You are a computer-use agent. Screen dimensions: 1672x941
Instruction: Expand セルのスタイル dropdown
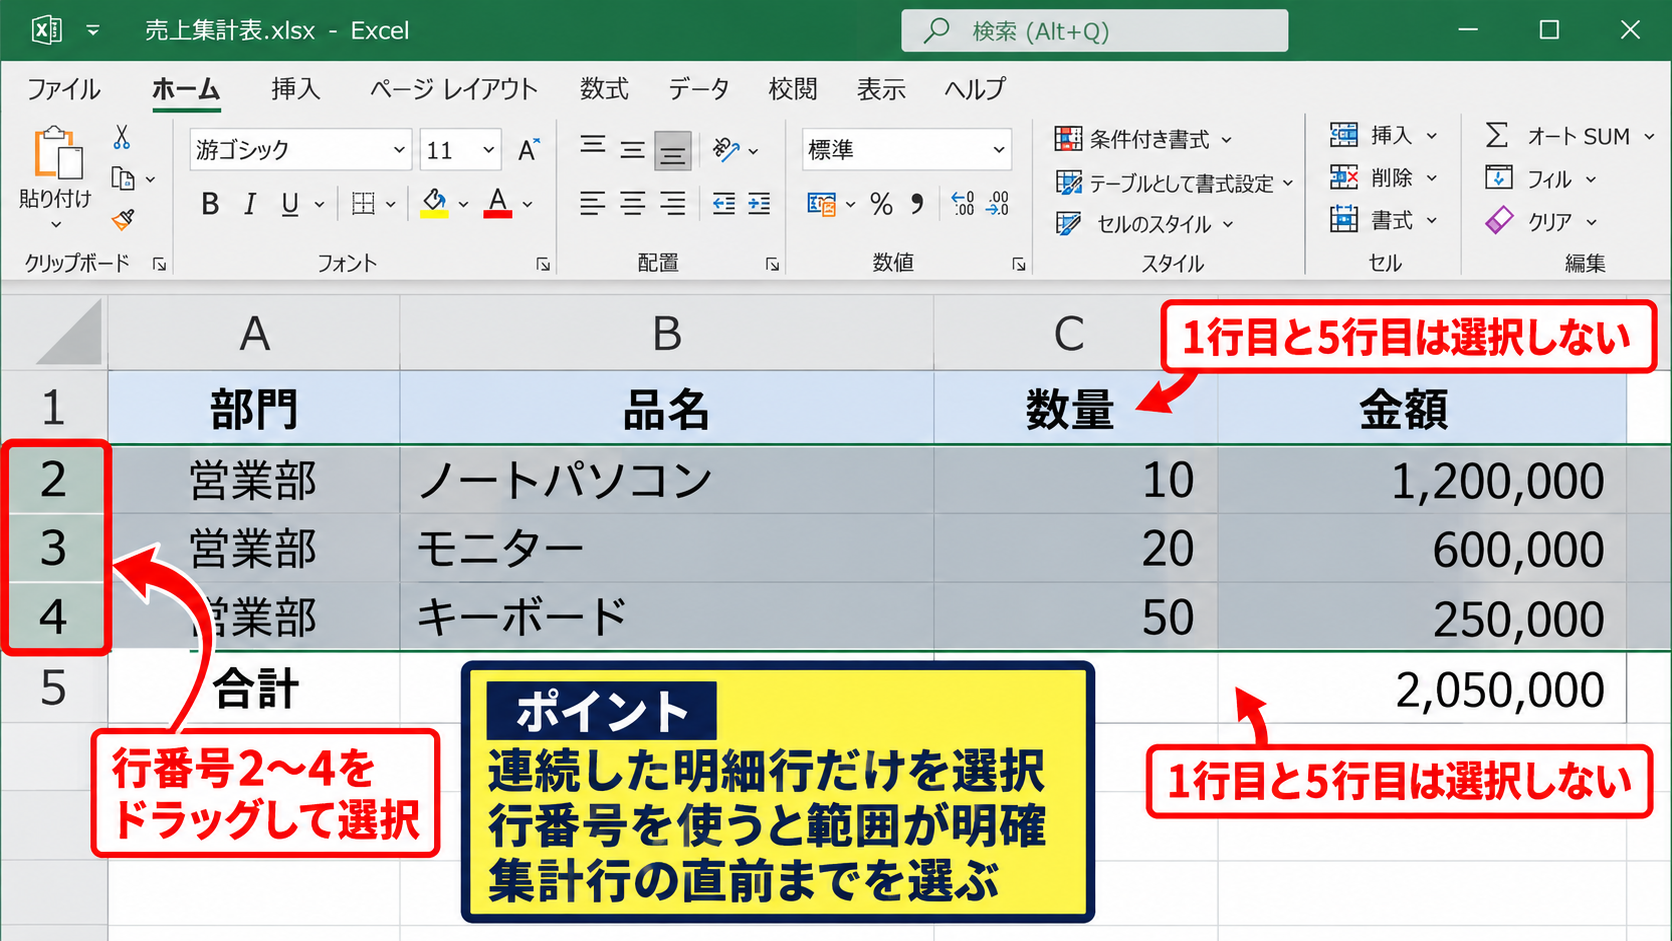click(1228, 224)
